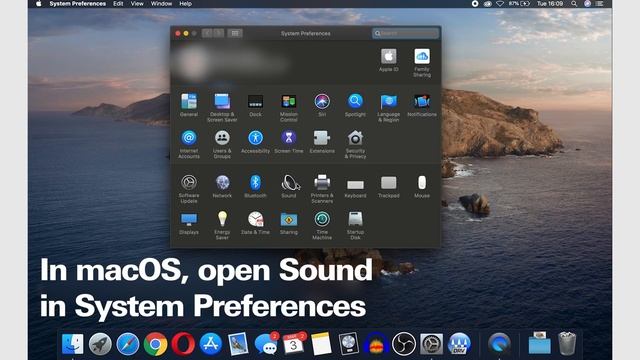This screenshot has height=360, width=640.
Task: Open Displays preferences
Action: click(189, 223)
